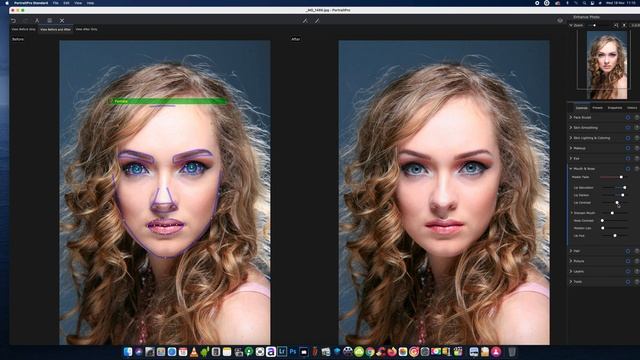Switch to the Presets tab
Screen dimensions: 640x360
(x=597, y=108)
